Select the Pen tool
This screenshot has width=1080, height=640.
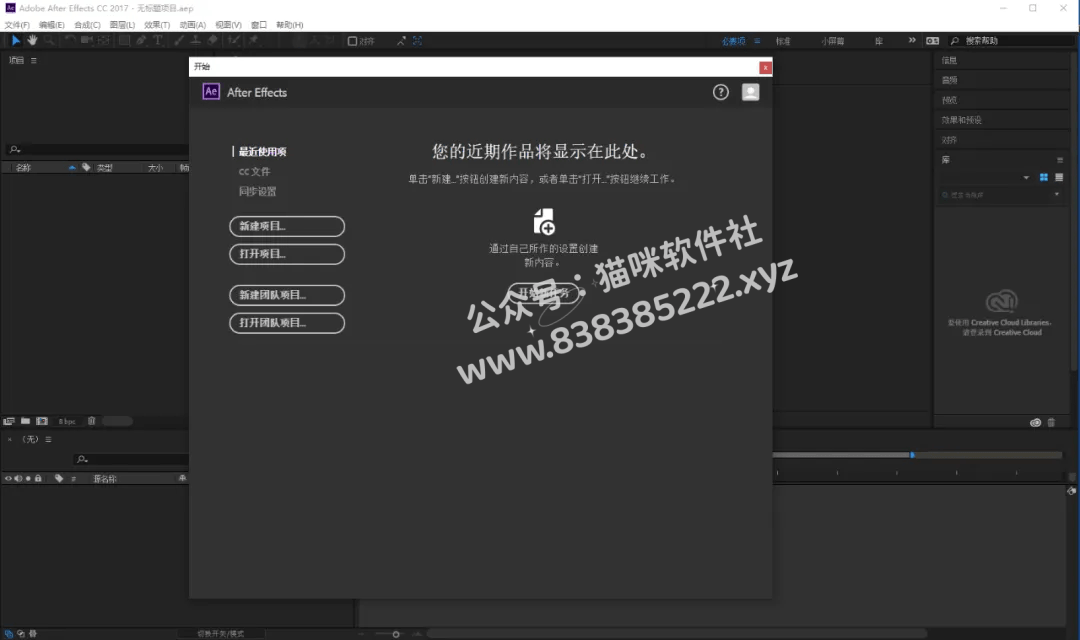(141, 41)
